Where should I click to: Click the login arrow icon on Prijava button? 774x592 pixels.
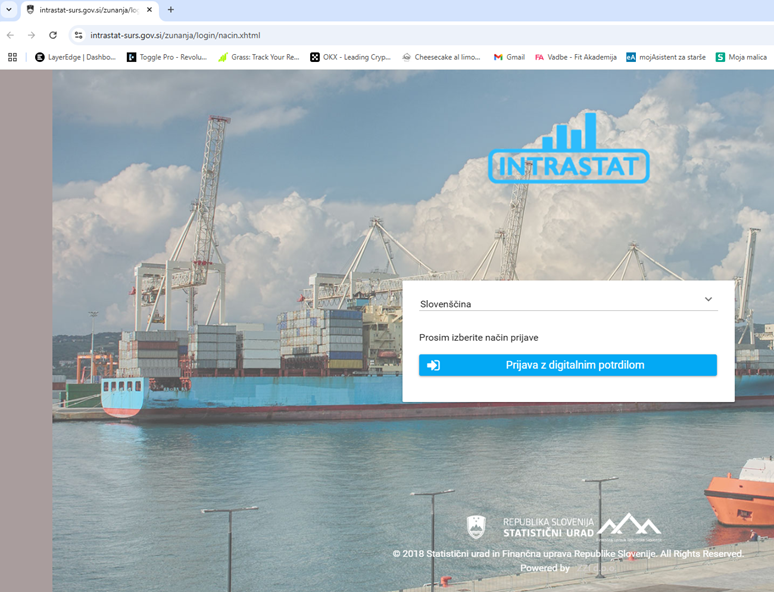pyautogui.click(x=433, y=365)
